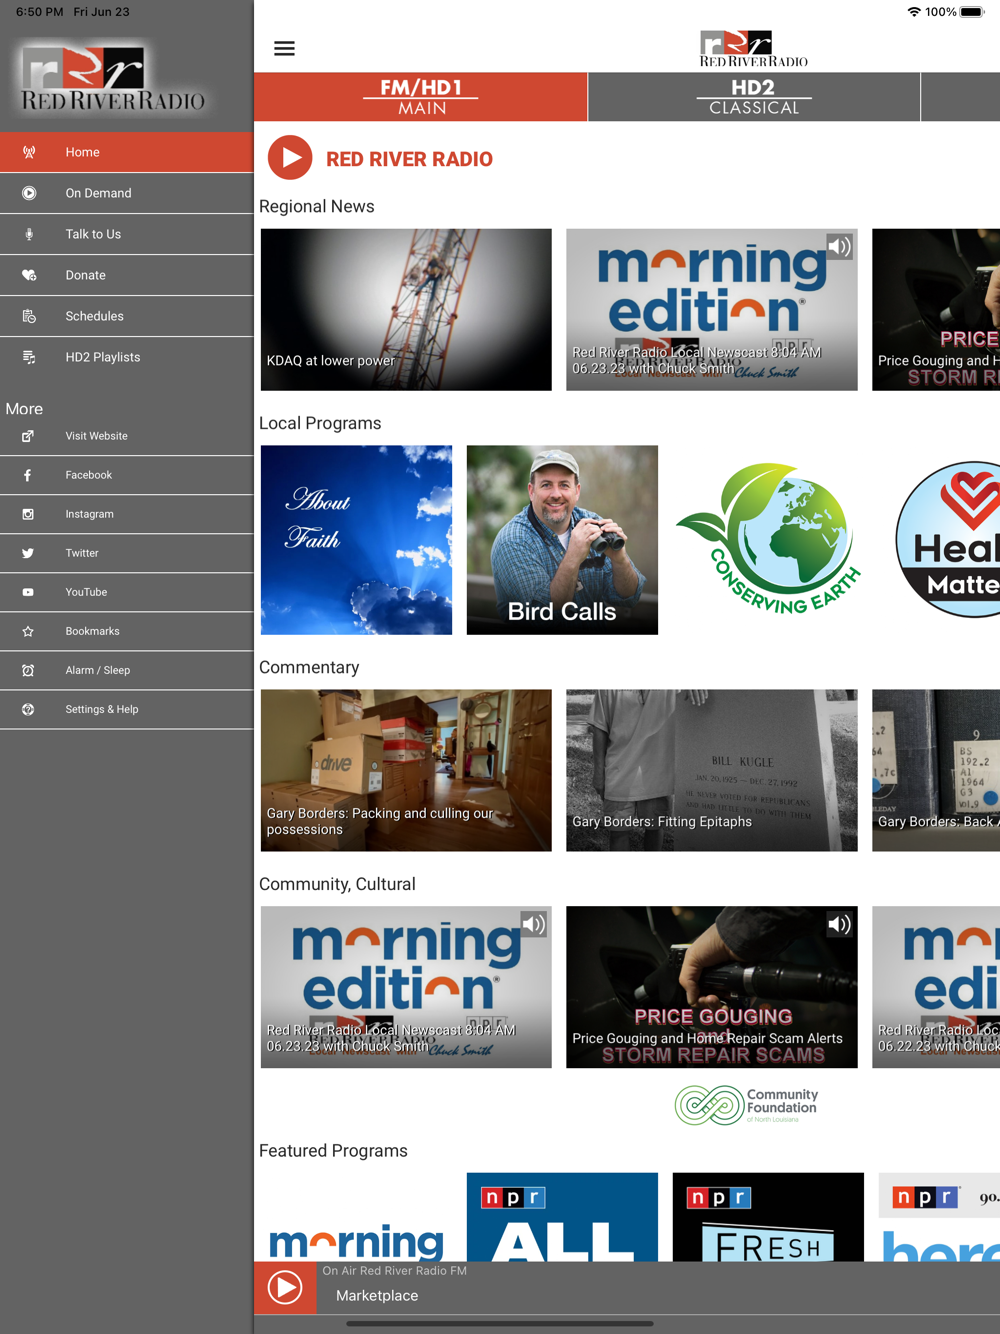This screenshot has width=1000, height=1334.
Task: Switch to the HD2 Classical tab
Action: (x=754, y=97)
